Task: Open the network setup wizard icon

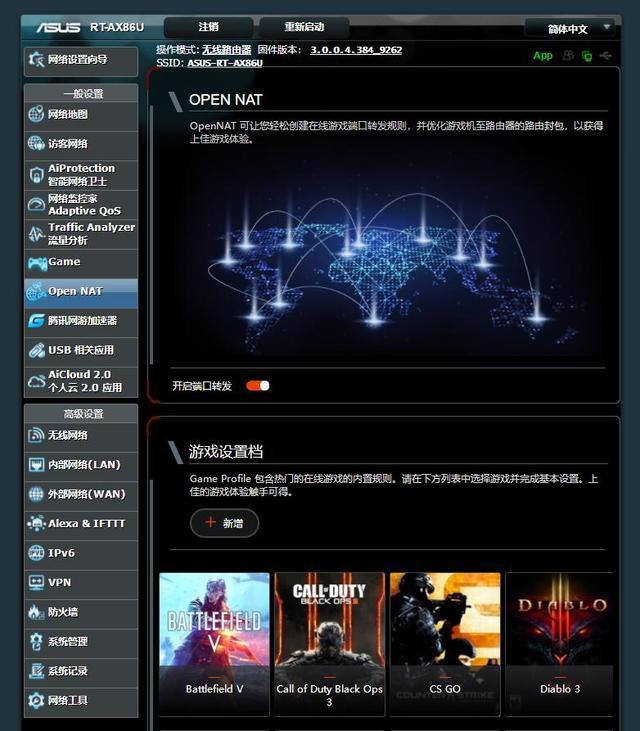Action: click(x=35, y=60)
